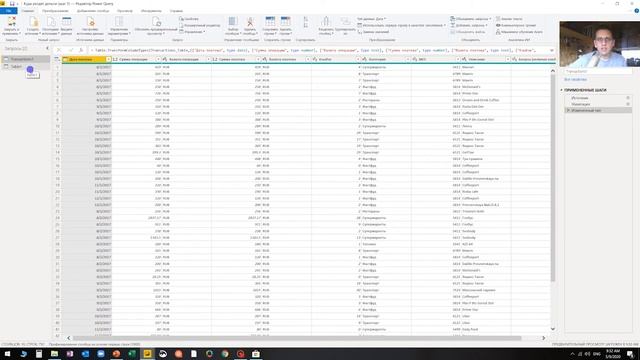The image size is (640, 360).
Task: Click the horizontal scrollbar of data preview
Action: pos(297,338)
